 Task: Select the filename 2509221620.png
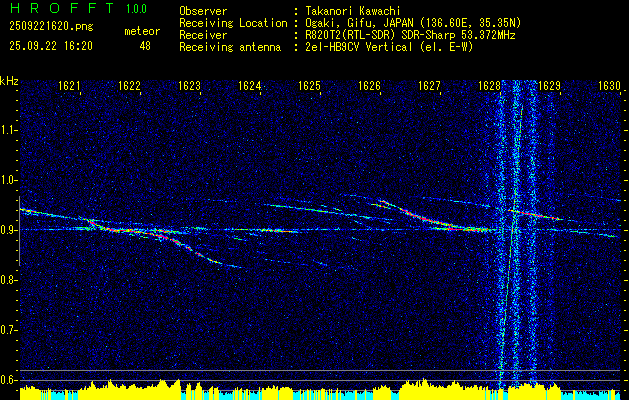[51, 27]
